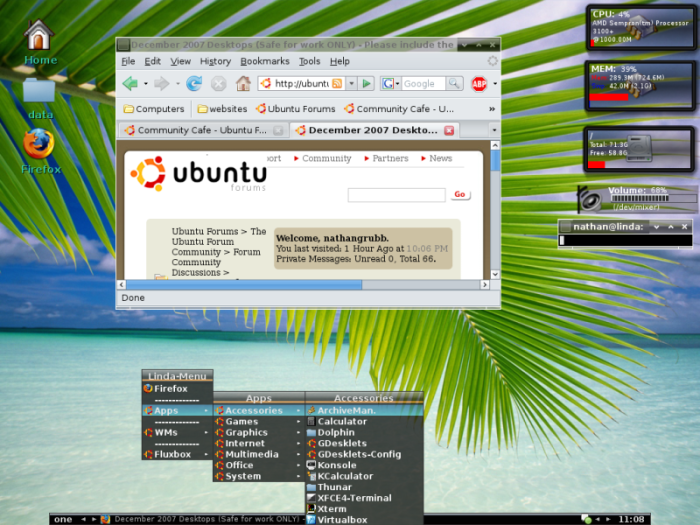This screenshot has height=525, width=700.
Task: Open KCalculator from Accessories menu
Action: (x=364, y=476)
